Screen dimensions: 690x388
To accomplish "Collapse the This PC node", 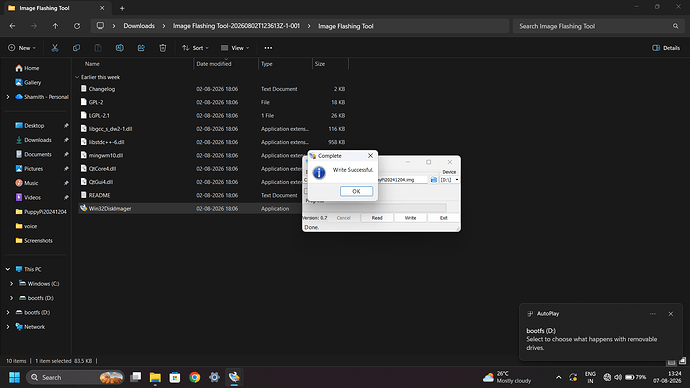I will [8, 269].
